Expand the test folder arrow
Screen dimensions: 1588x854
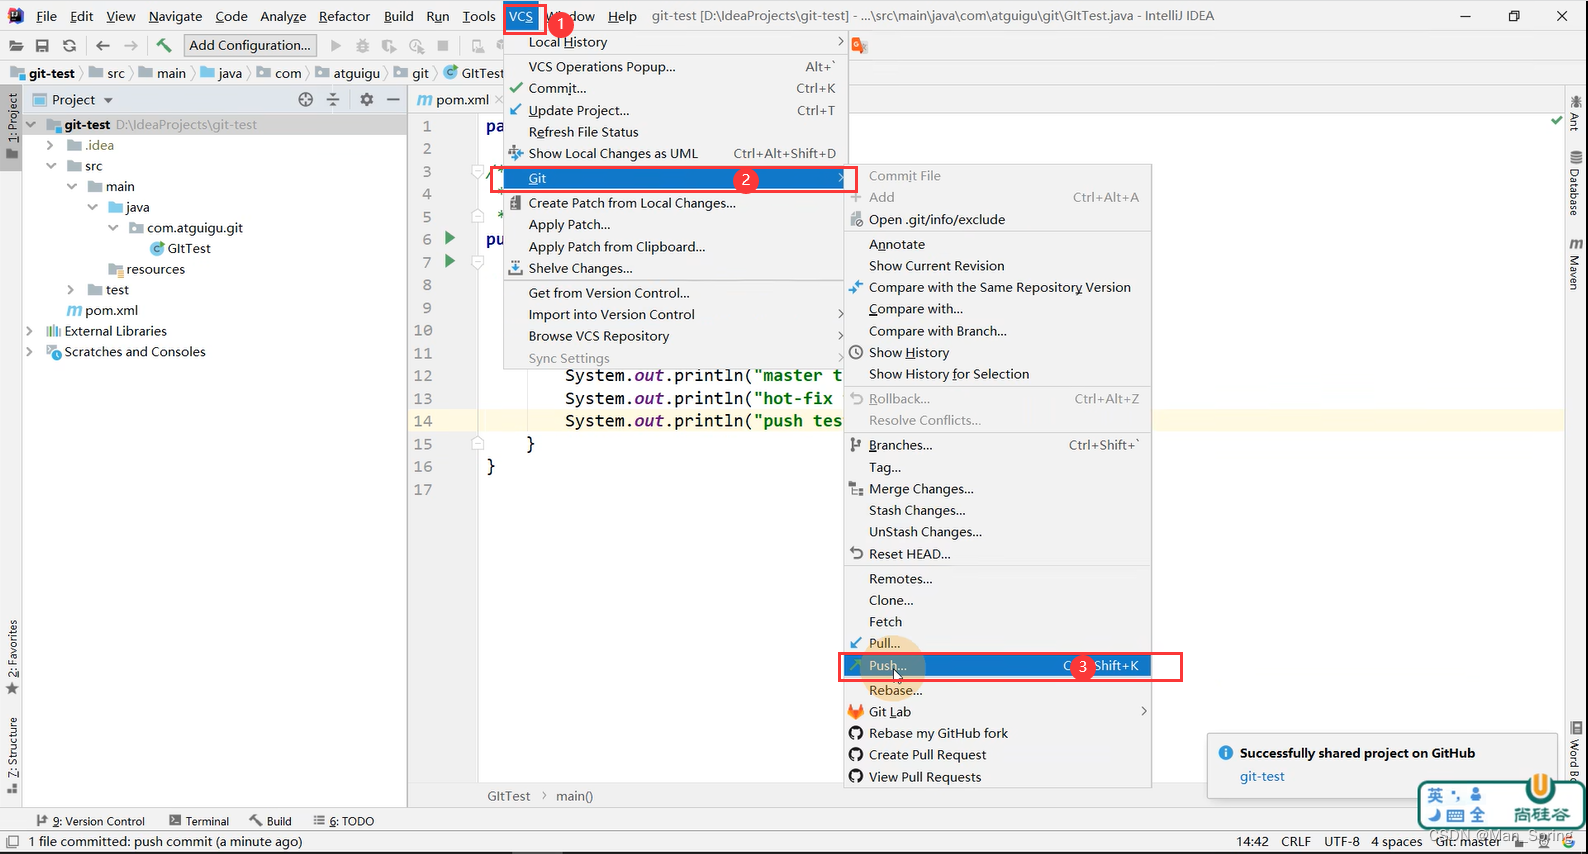(71, 290)
